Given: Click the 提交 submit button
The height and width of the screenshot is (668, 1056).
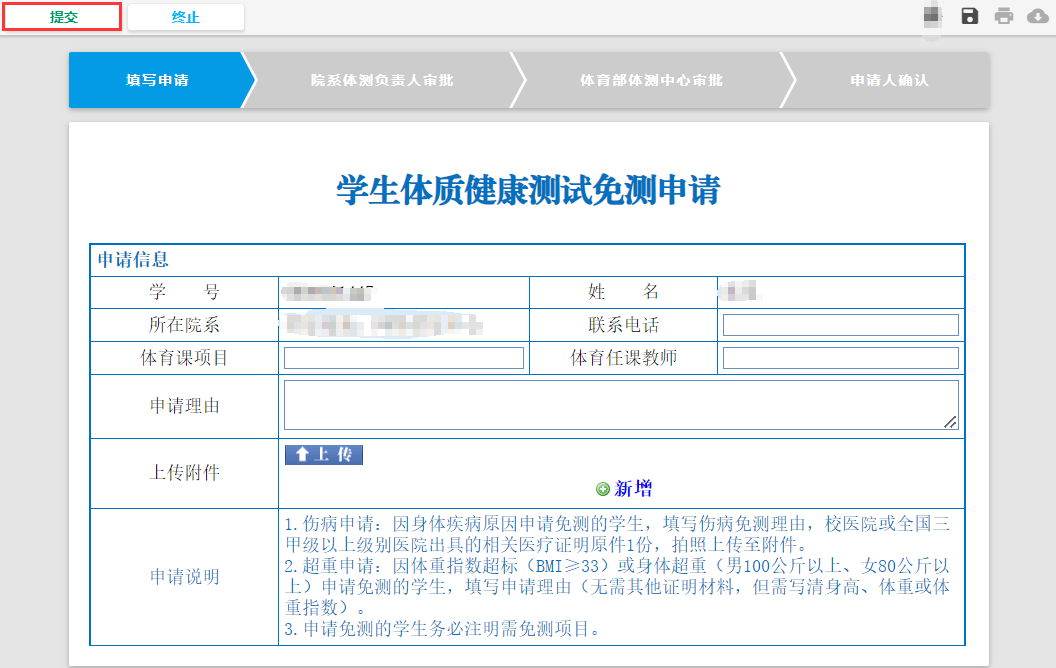Looking at the screenshot, I should 62,17.
